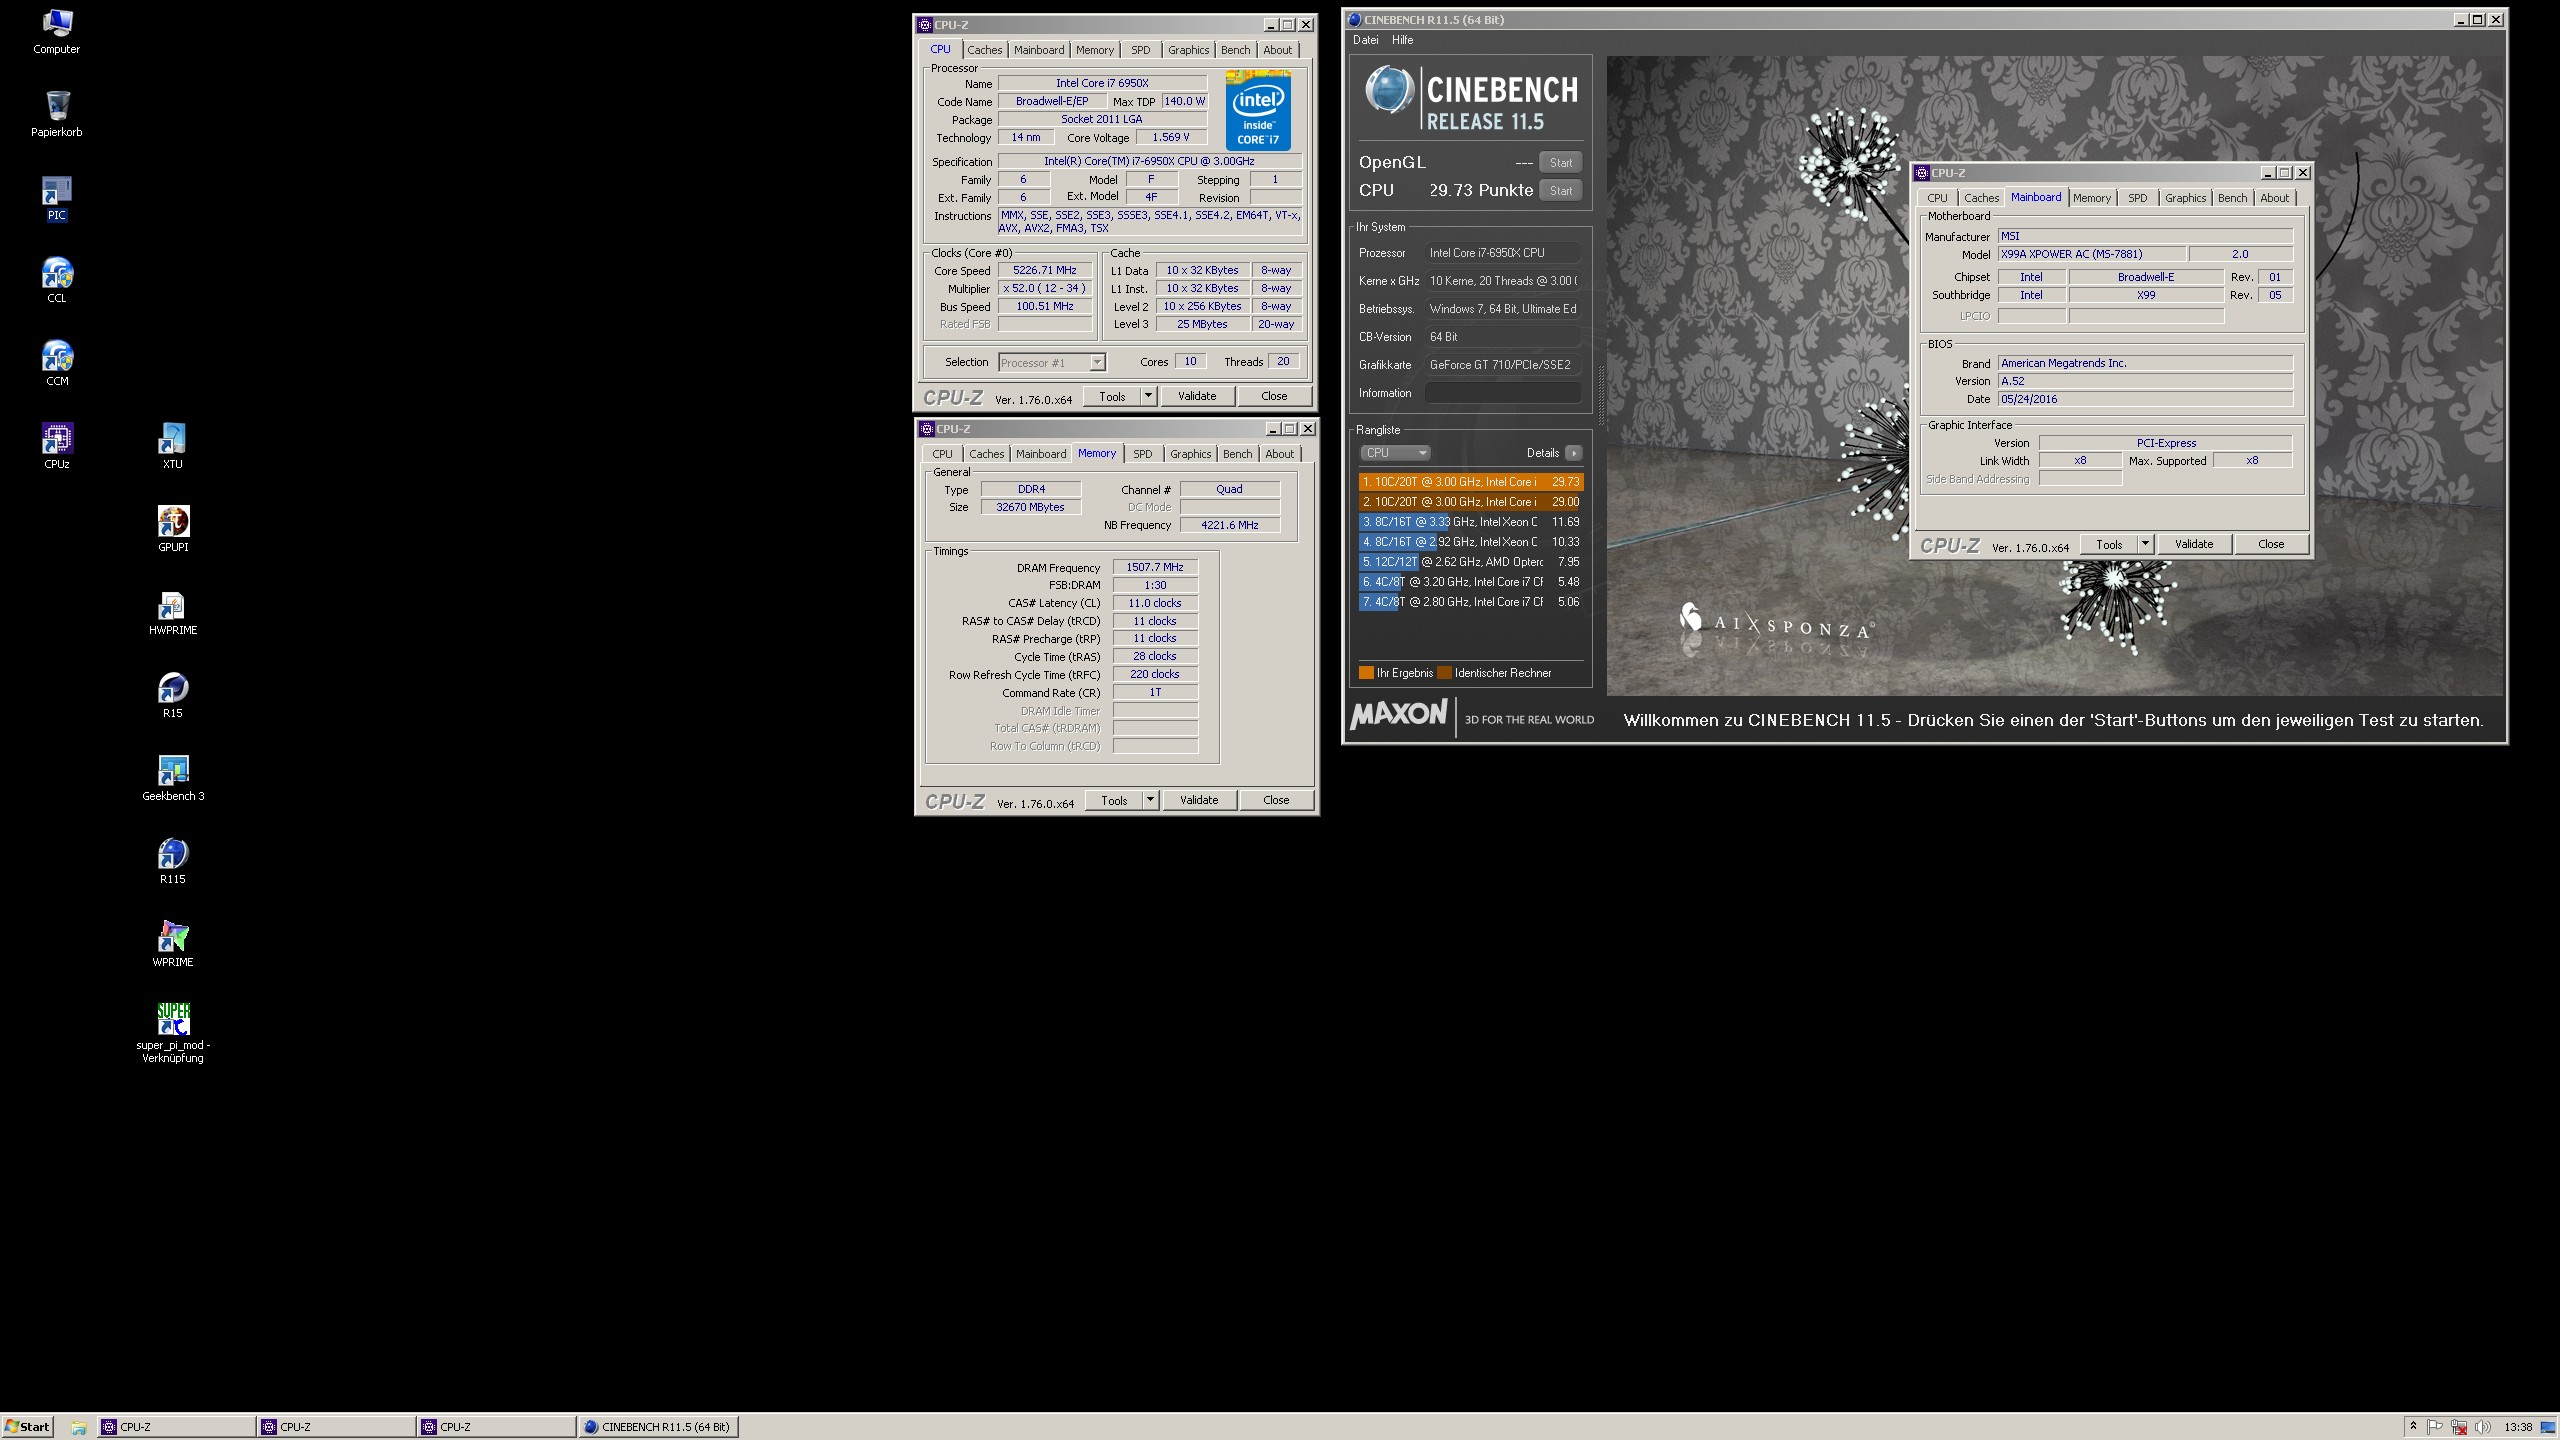Screen dimensions: 2560x1440
Task: Click the Core Speed 5226.71 MHz value
Action: [1045, 270]
